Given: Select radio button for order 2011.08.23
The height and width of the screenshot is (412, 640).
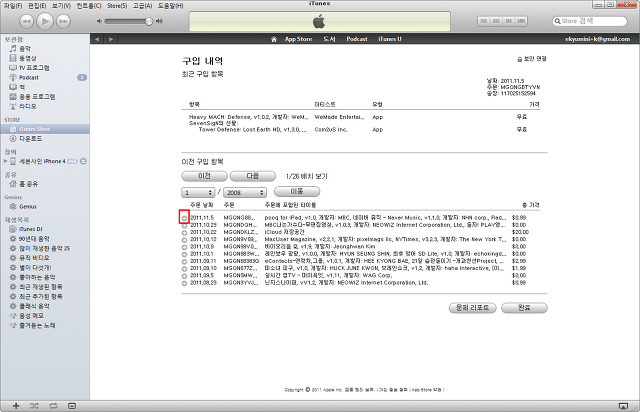Looking at the screenshot, I should (184, 283).
